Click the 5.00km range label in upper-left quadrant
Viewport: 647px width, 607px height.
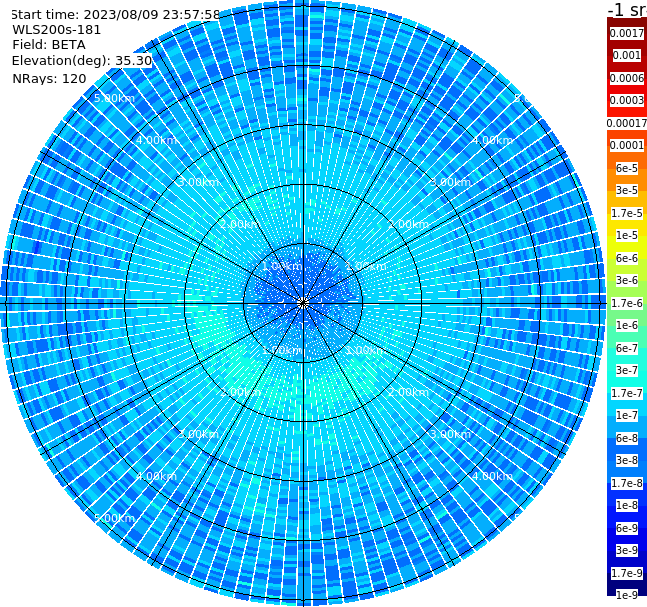114,98
